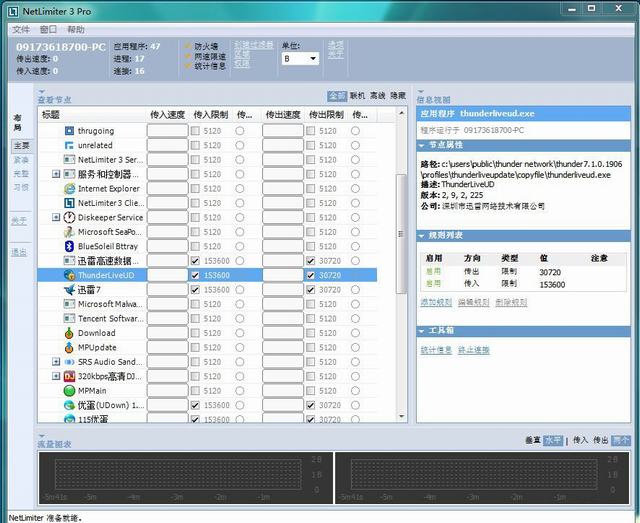Select the 传入 153600 rule row
640x523 pixels.
pos(523,284)
